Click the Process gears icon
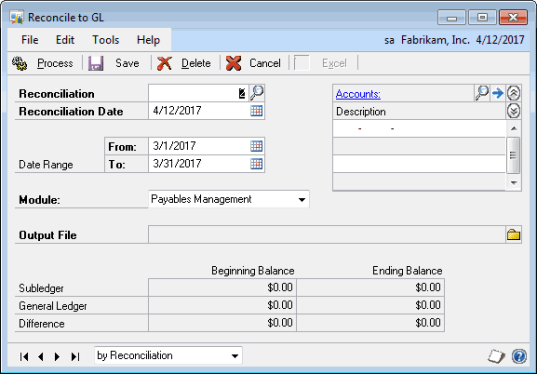The image size is (537, 374). 20,63
